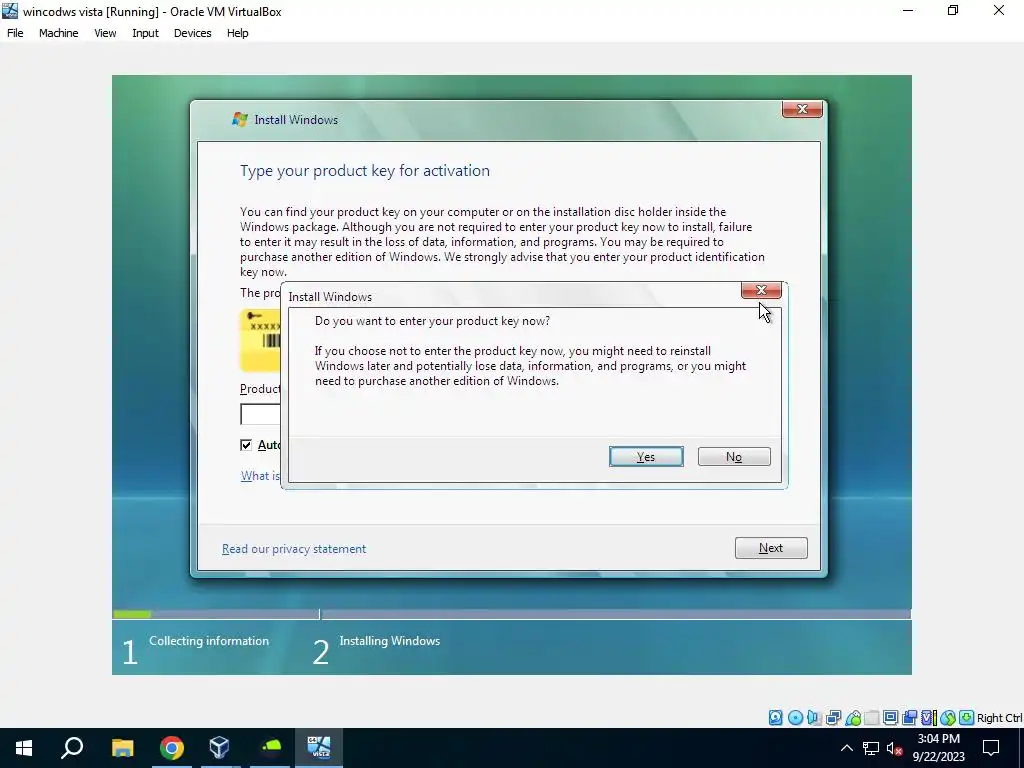Click the audio status icon in VirtualBox
Viewport: 1024px width, 768px height.
coord(814,718)
